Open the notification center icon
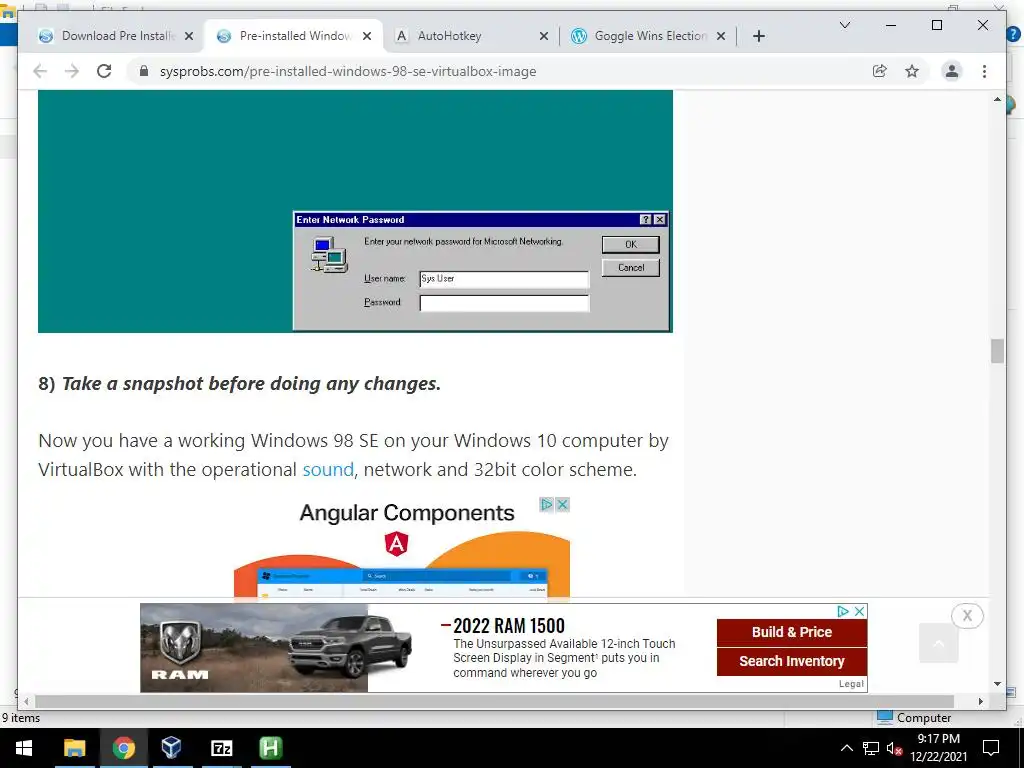 tap(991, 748)
